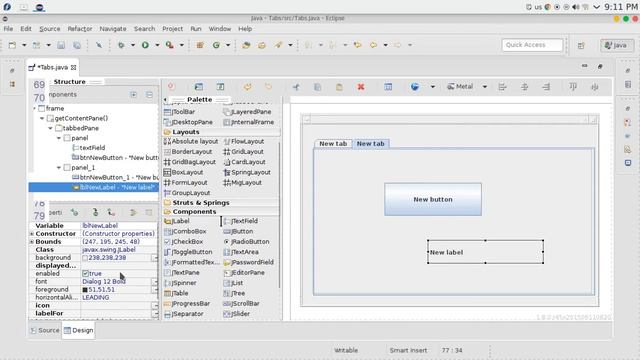
Task: Click the Quick Access search field
Action: pyautogui.click(x=532, y=45)
